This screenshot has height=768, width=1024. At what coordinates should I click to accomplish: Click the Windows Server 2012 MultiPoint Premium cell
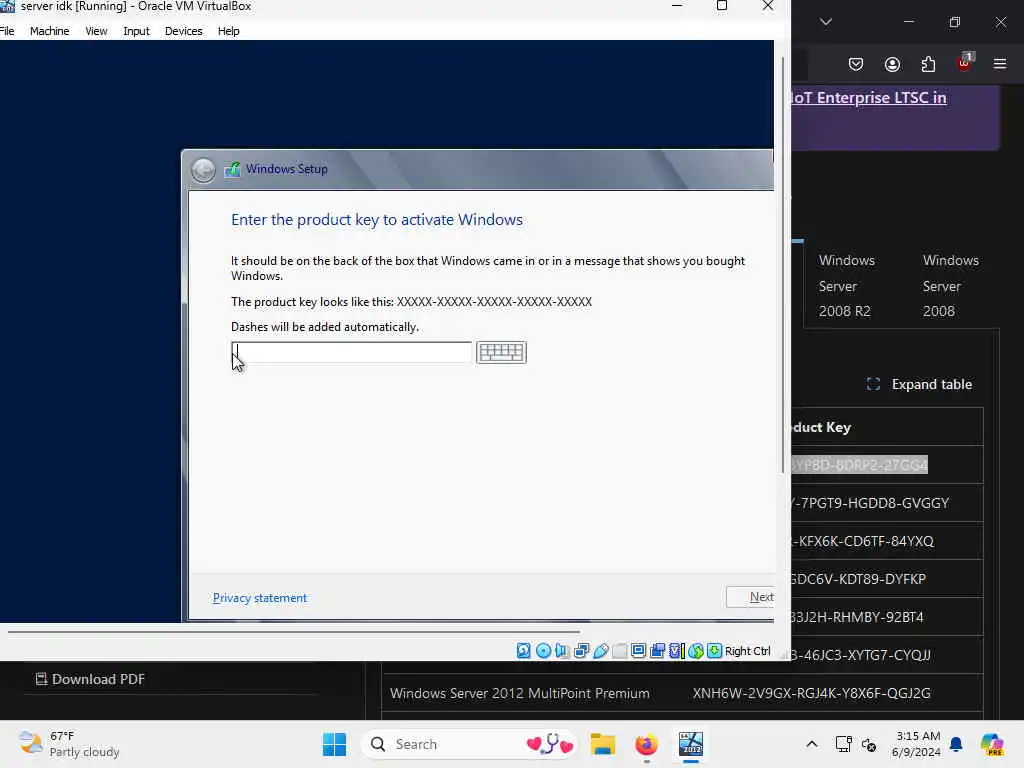(x=520, y=693)
